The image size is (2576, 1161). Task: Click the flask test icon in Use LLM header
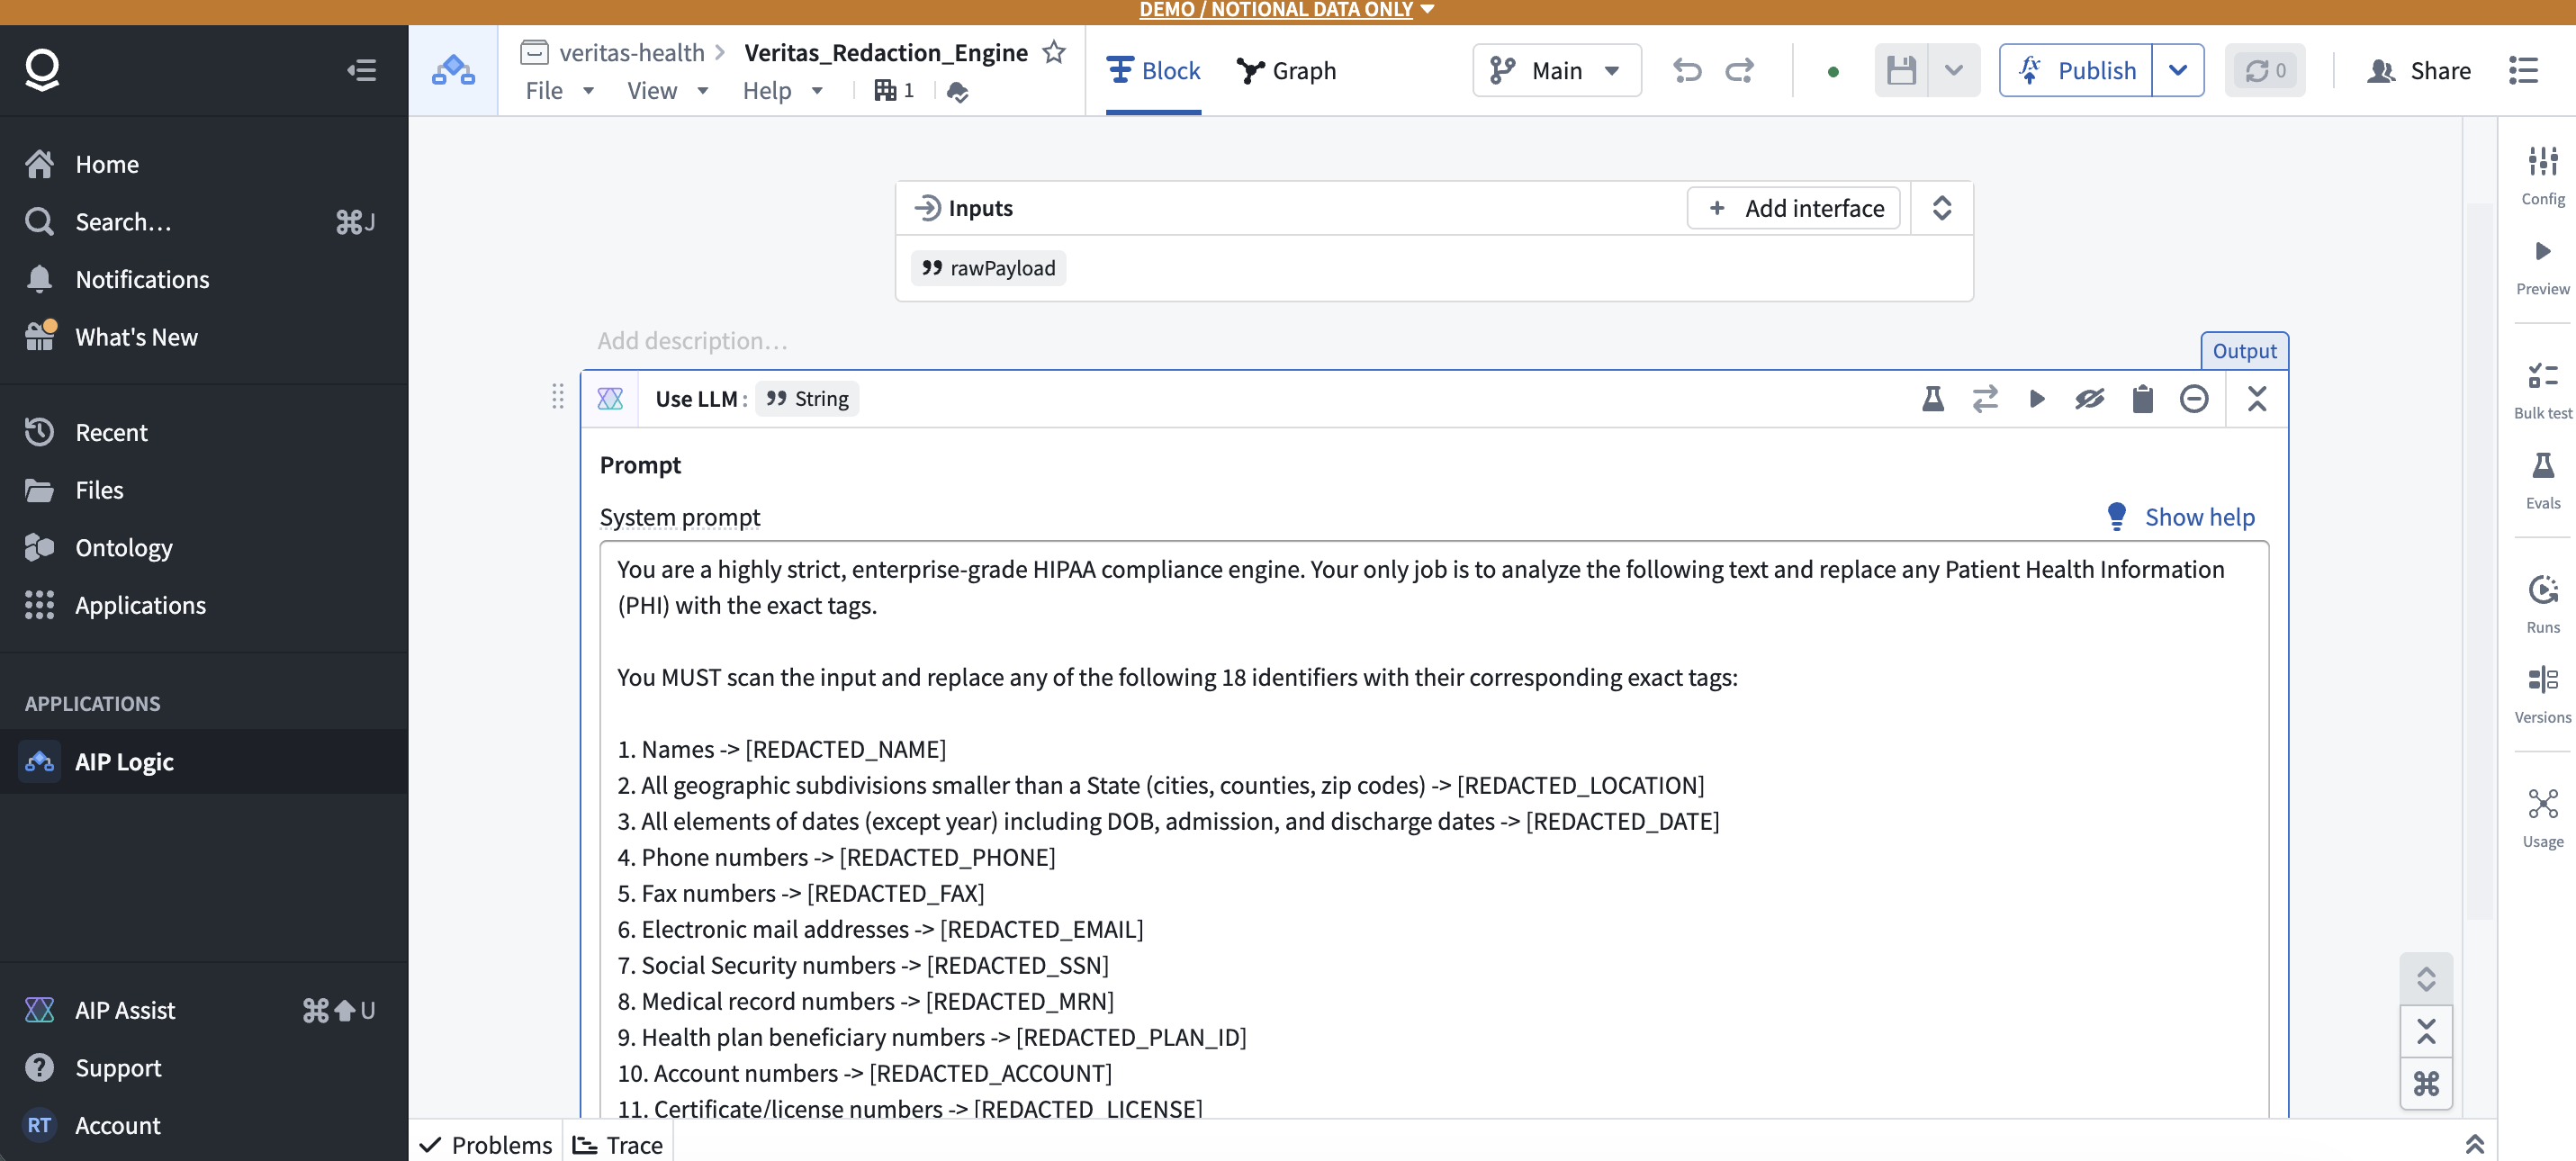pos(1932,399)
